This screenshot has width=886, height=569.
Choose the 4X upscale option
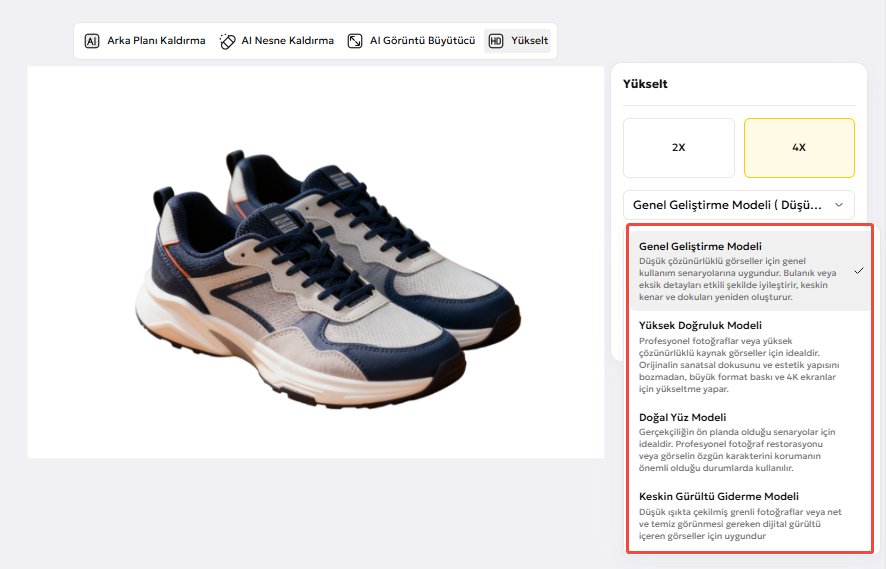(799, 147)
